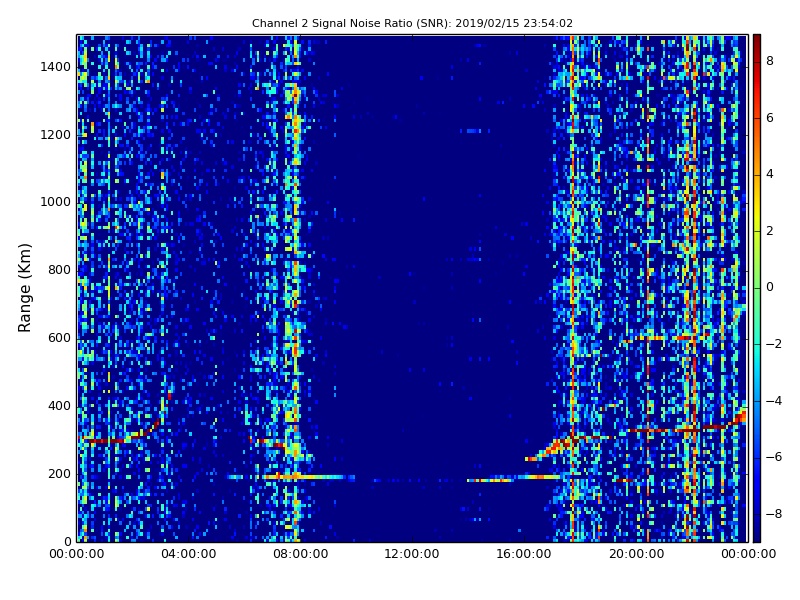Click the colorbar label 0
The width and height of the screenshot is (800, 600).
point(770,287)
